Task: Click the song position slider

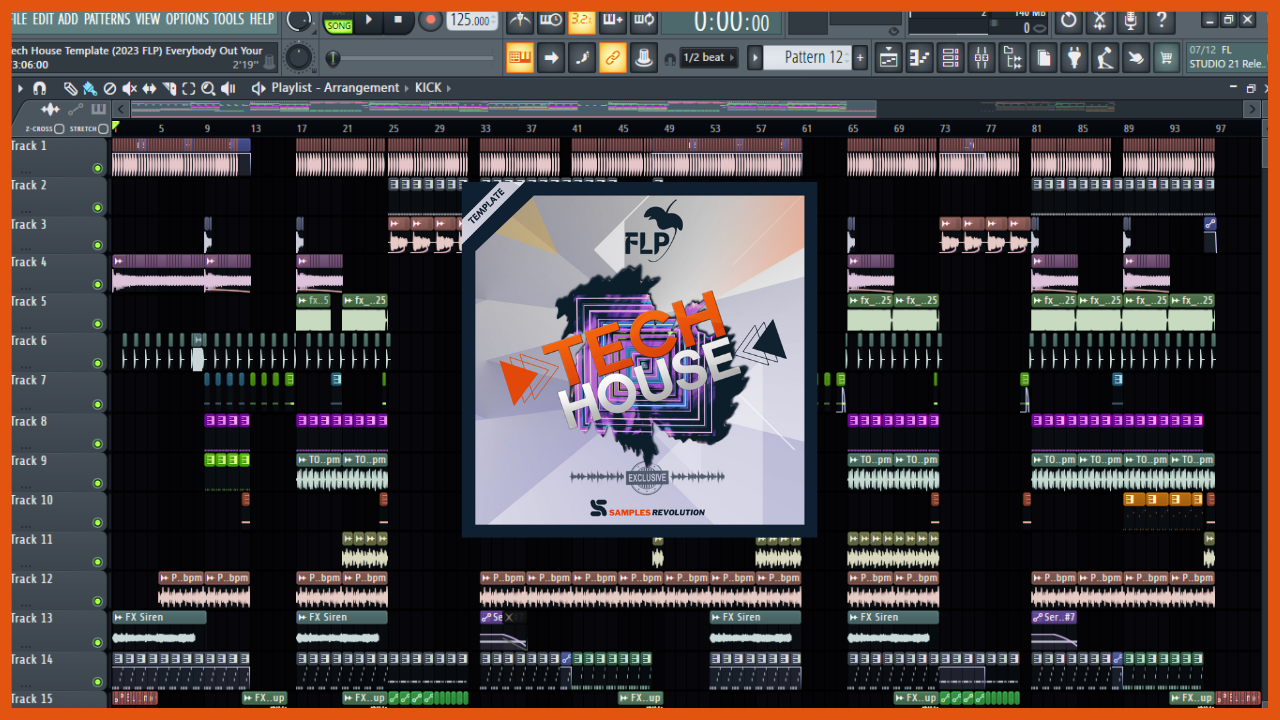Action: click(411, 59)
